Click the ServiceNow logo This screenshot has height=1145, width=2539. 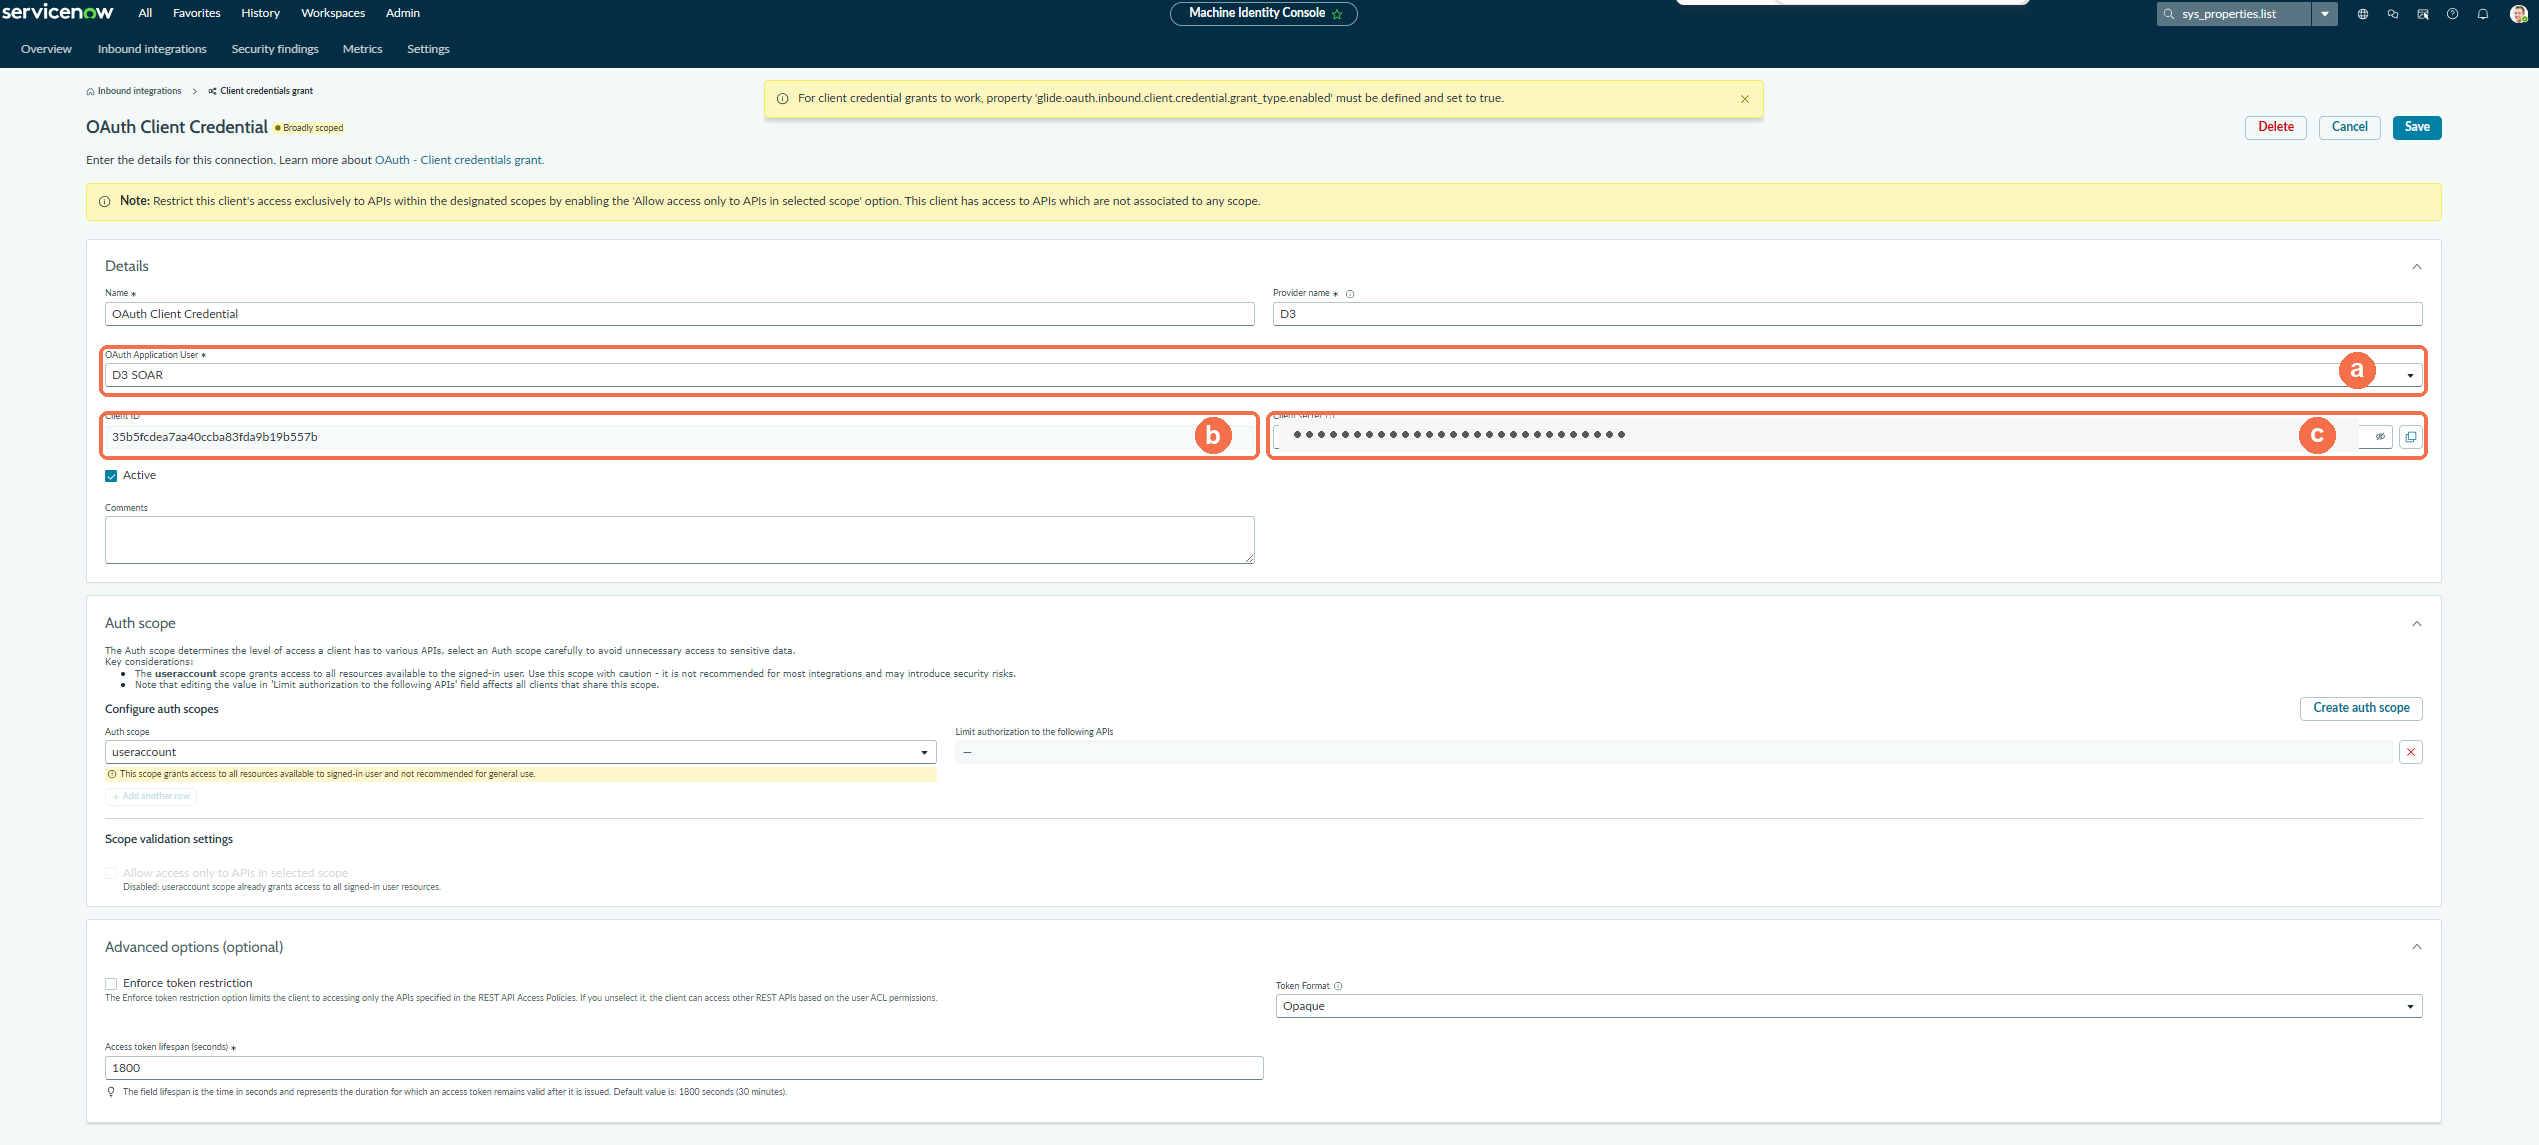(57, 12)
